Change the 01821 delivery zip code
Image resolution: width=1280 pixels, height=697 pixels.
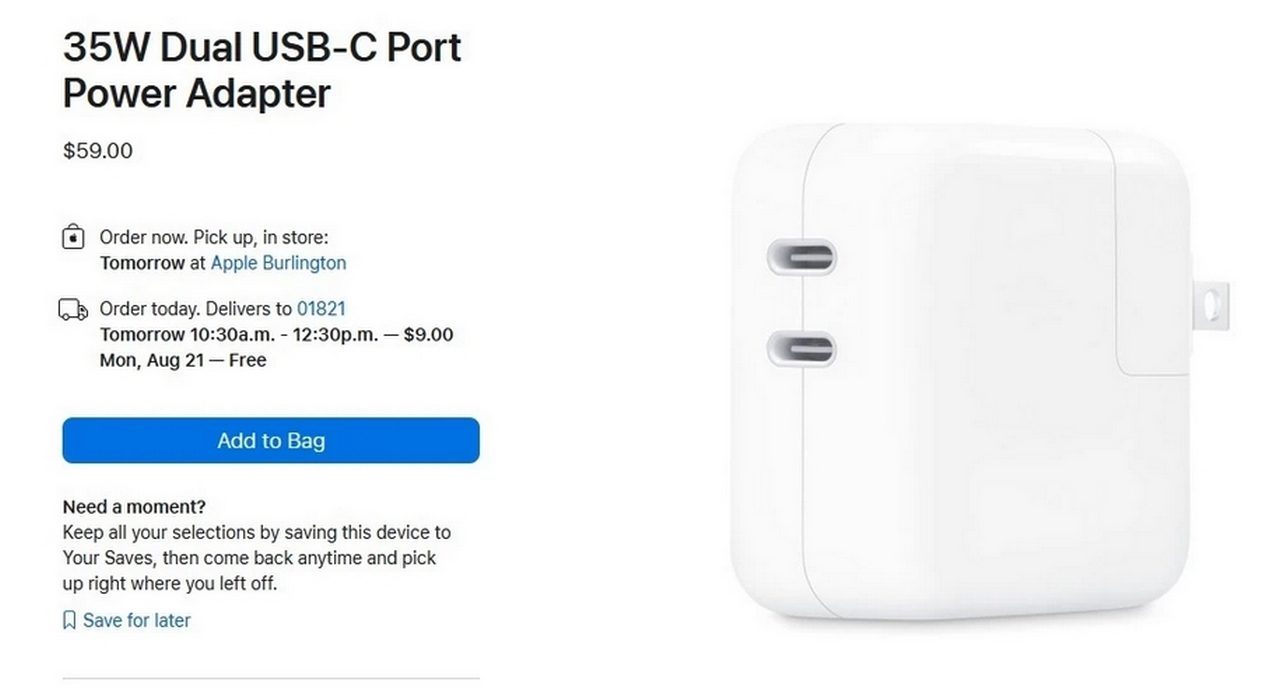pyautogui.click(x=321, y=309)
